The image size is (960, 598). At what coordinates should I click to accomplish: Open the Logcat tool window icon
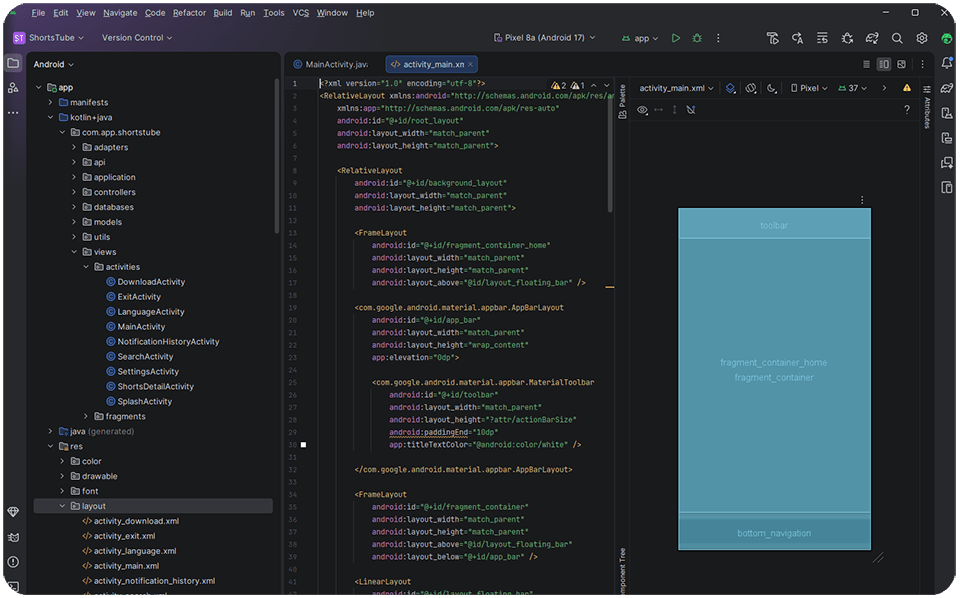pos(13,537)
